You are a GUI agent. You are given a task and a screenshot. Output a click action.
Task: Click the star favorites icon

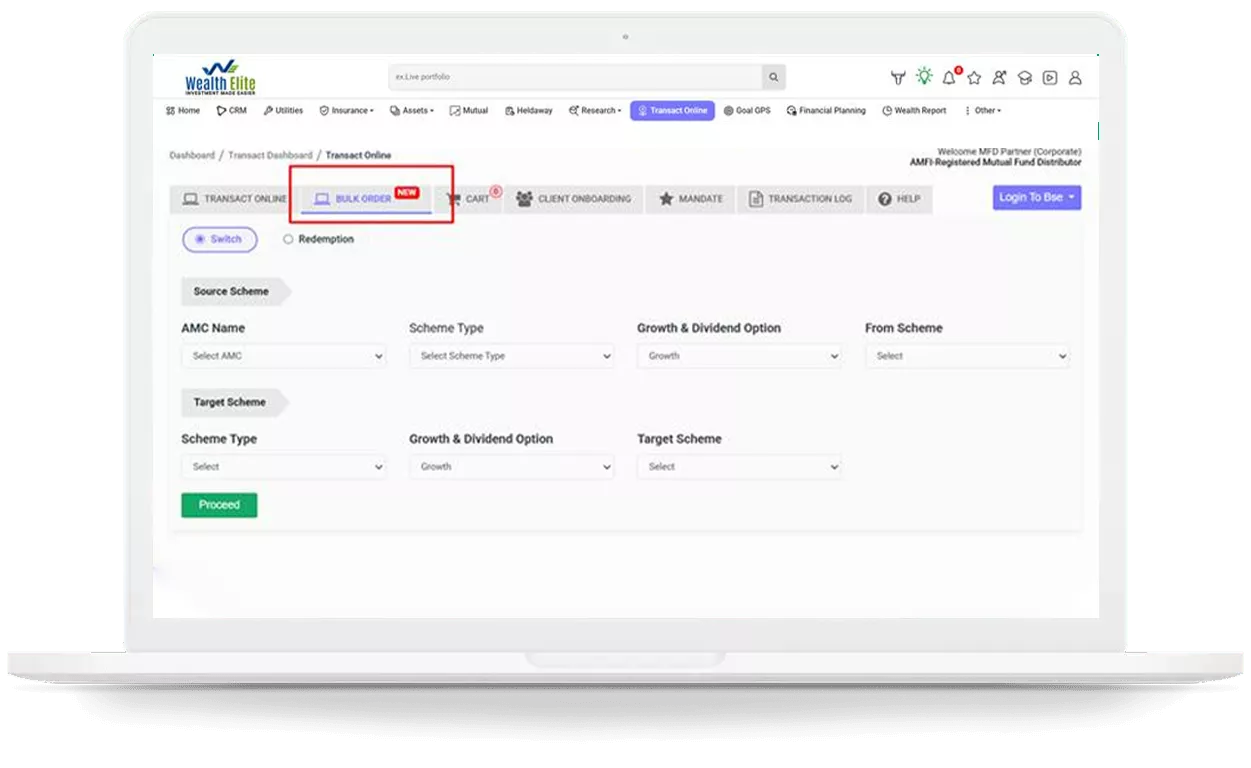tap(974, 78)
